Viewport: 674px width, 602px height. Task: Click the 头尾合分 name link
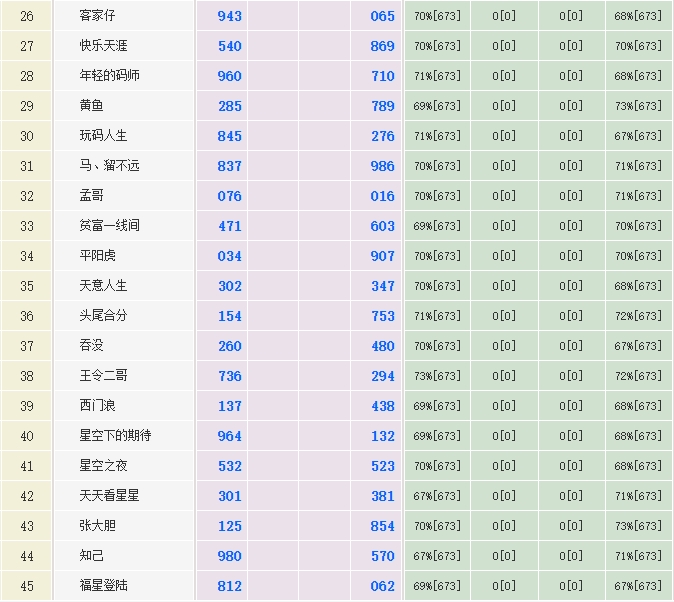[x=104, y=316]
